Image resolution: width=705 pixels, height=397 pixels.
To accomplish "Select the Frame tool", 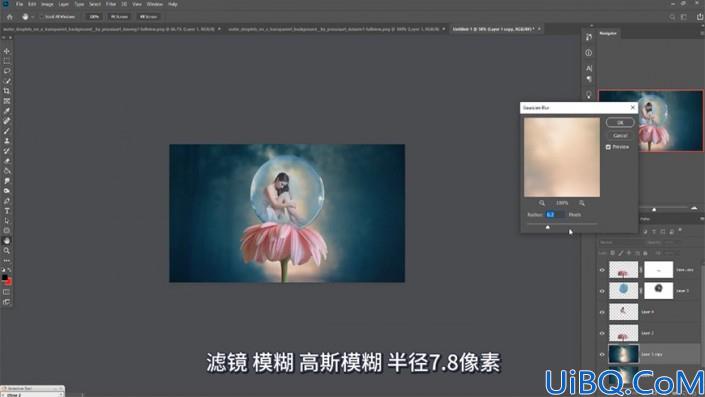I will pyautogui.click(x=7, y=101).
